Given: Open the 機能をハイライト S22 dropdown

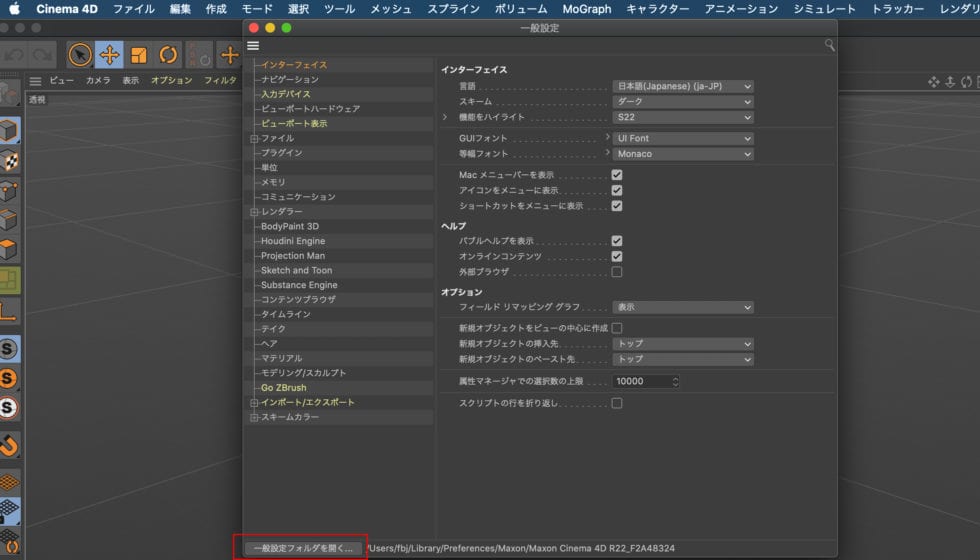Looking at the screenshot, I should tap(683, 117).
